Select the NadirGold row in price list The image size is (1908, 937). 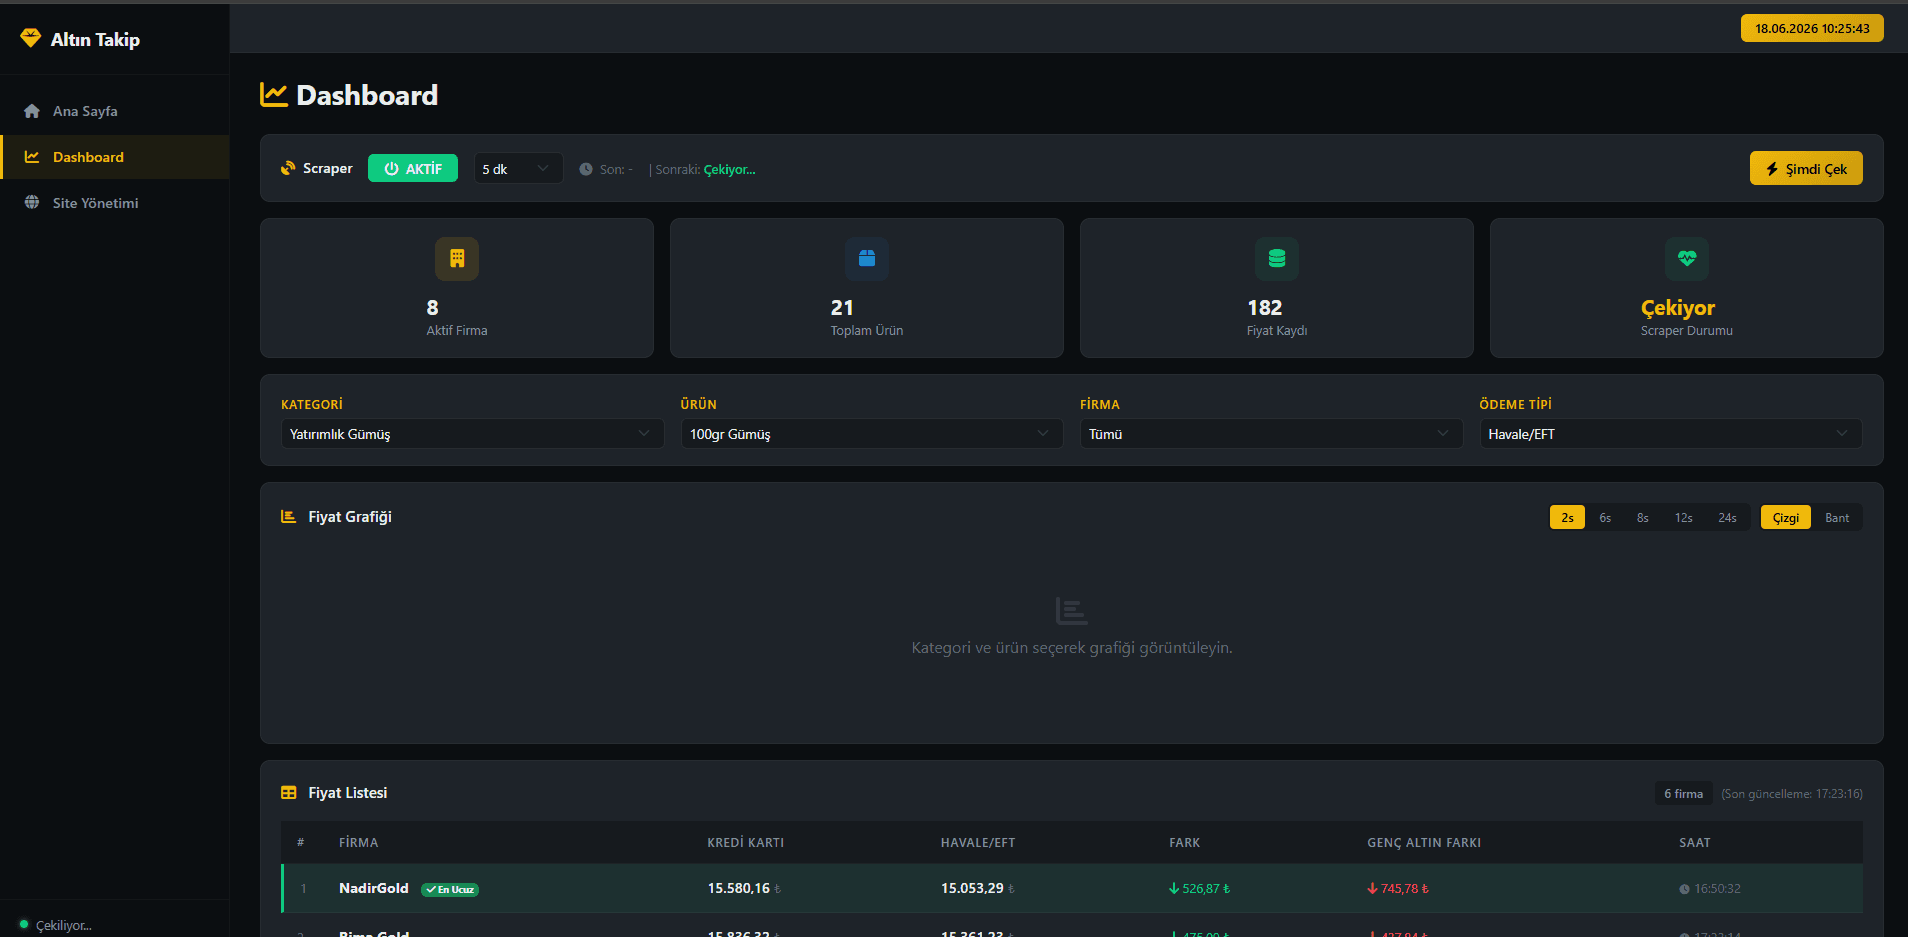pyautogui.click(x=1072, y=888)
